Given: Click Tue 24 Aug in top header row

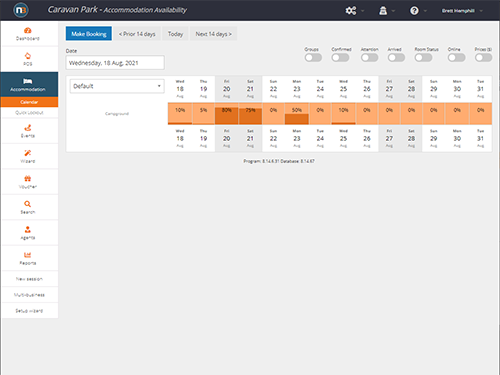Looking at the screenshot, I should point(320,89).
